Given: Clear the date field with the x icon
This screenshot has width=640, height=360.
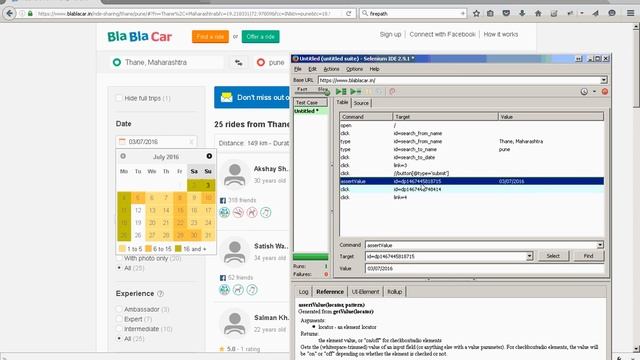Looking at the screenshot, I should click(191, 142).
